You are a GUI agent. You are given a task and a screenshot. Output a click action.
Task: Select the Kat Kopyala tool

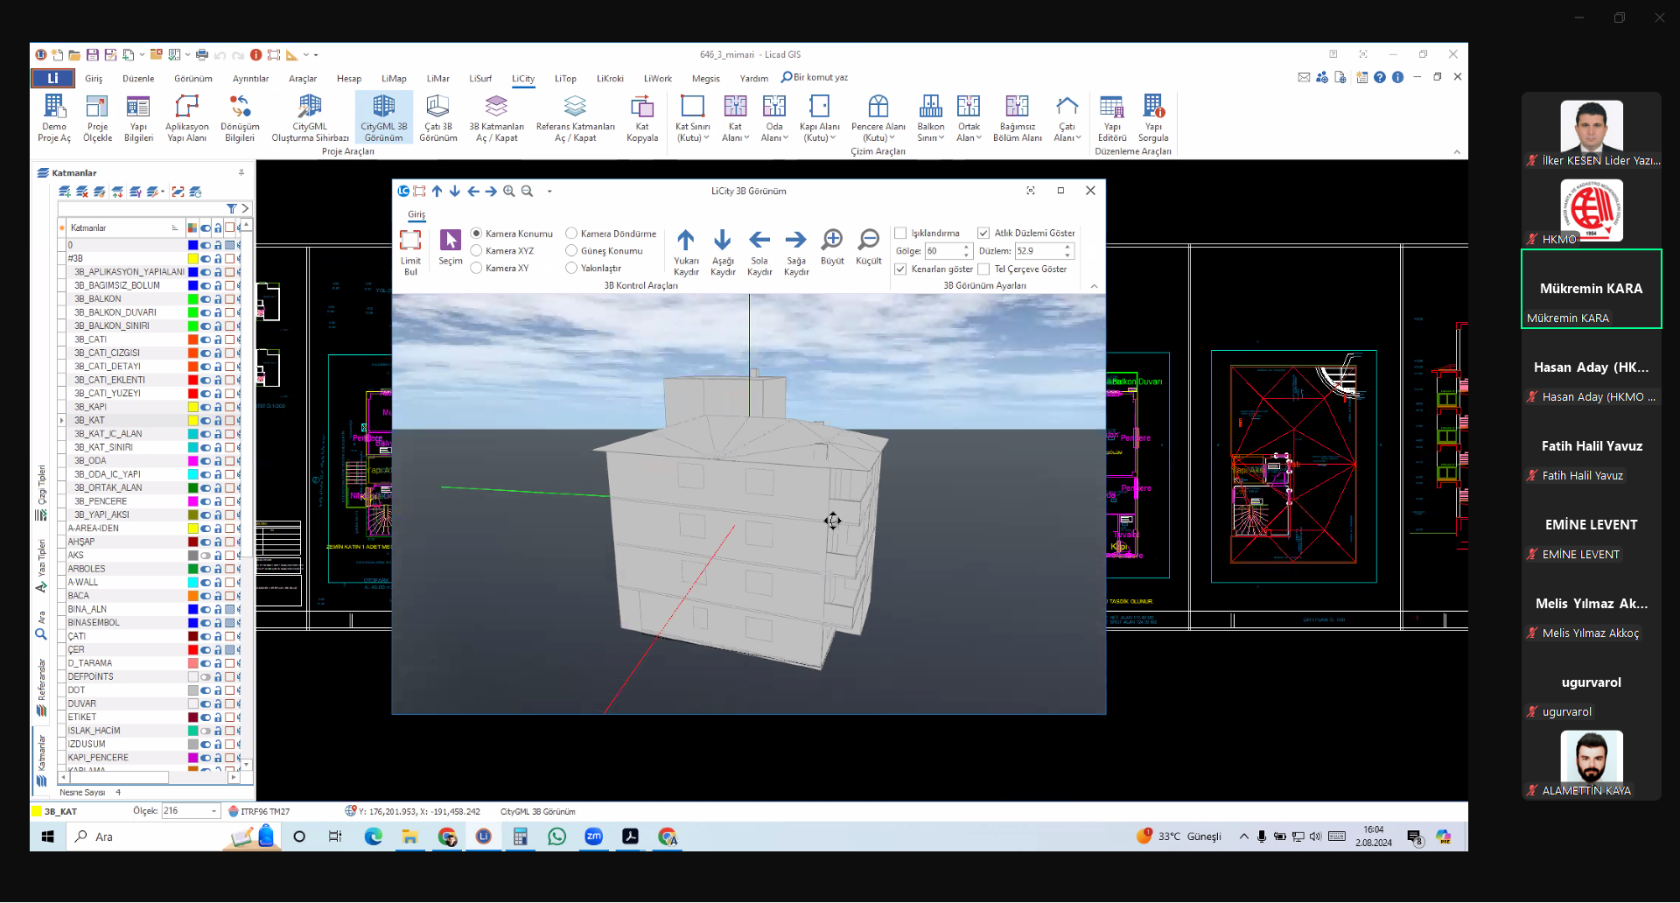click(642, 118)
